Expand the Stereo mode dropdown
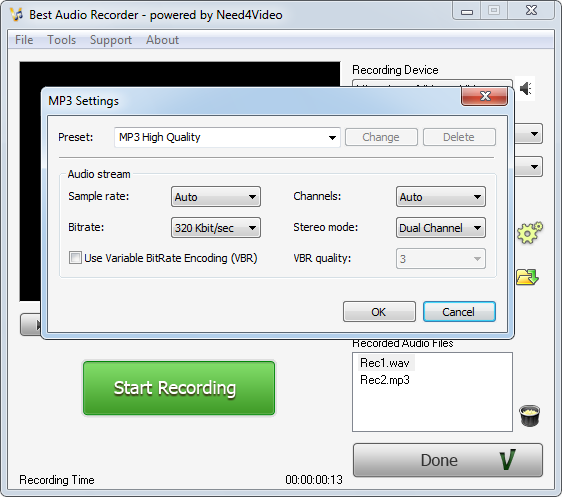This screenshot has height=497, width=562. [x=441, y=228]
